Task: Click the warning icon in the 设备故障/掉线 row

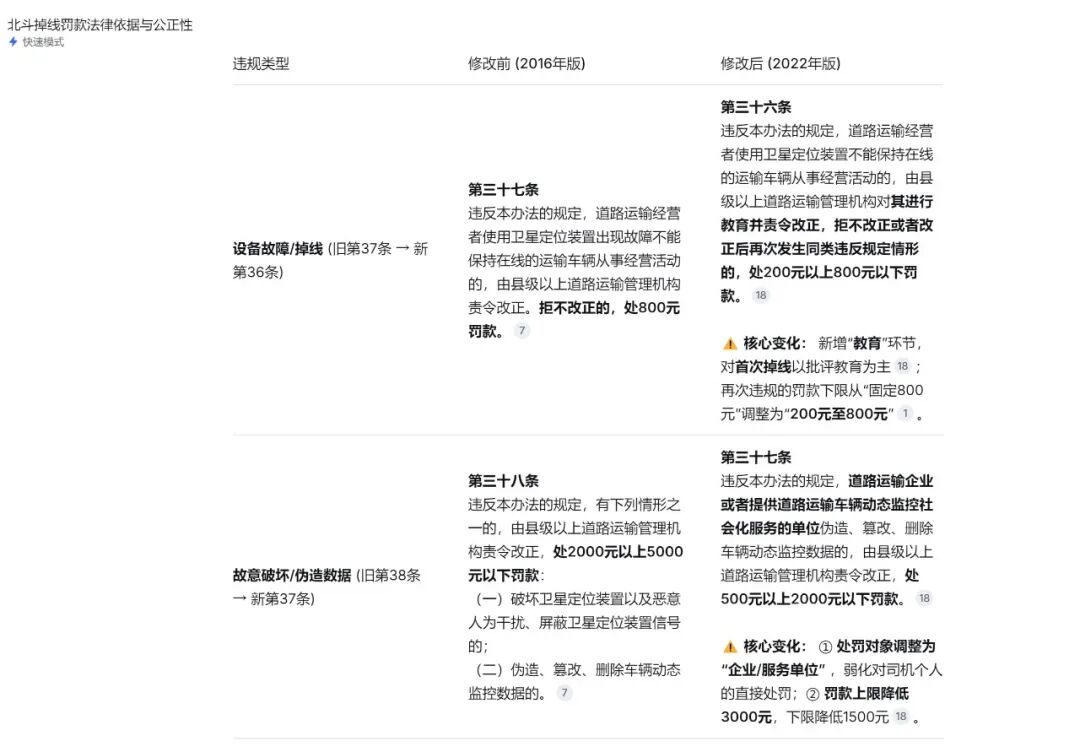Action: click(730, 344)
